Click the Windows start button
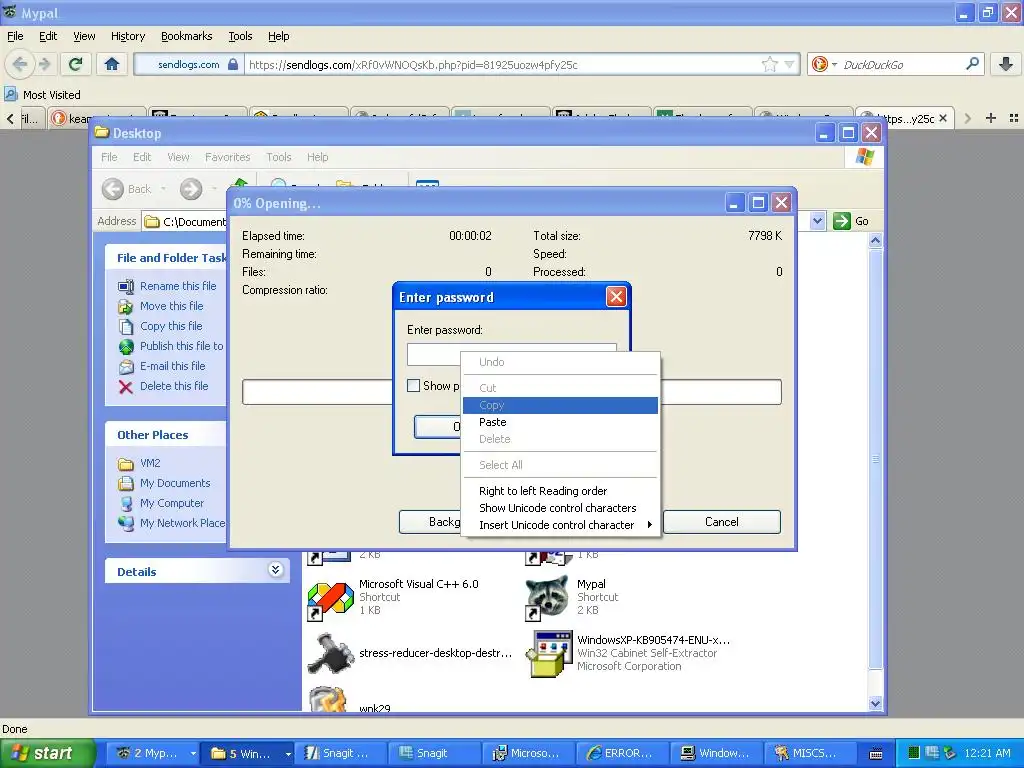Viewport: 1024px width, 768px height. pos(46,753)
